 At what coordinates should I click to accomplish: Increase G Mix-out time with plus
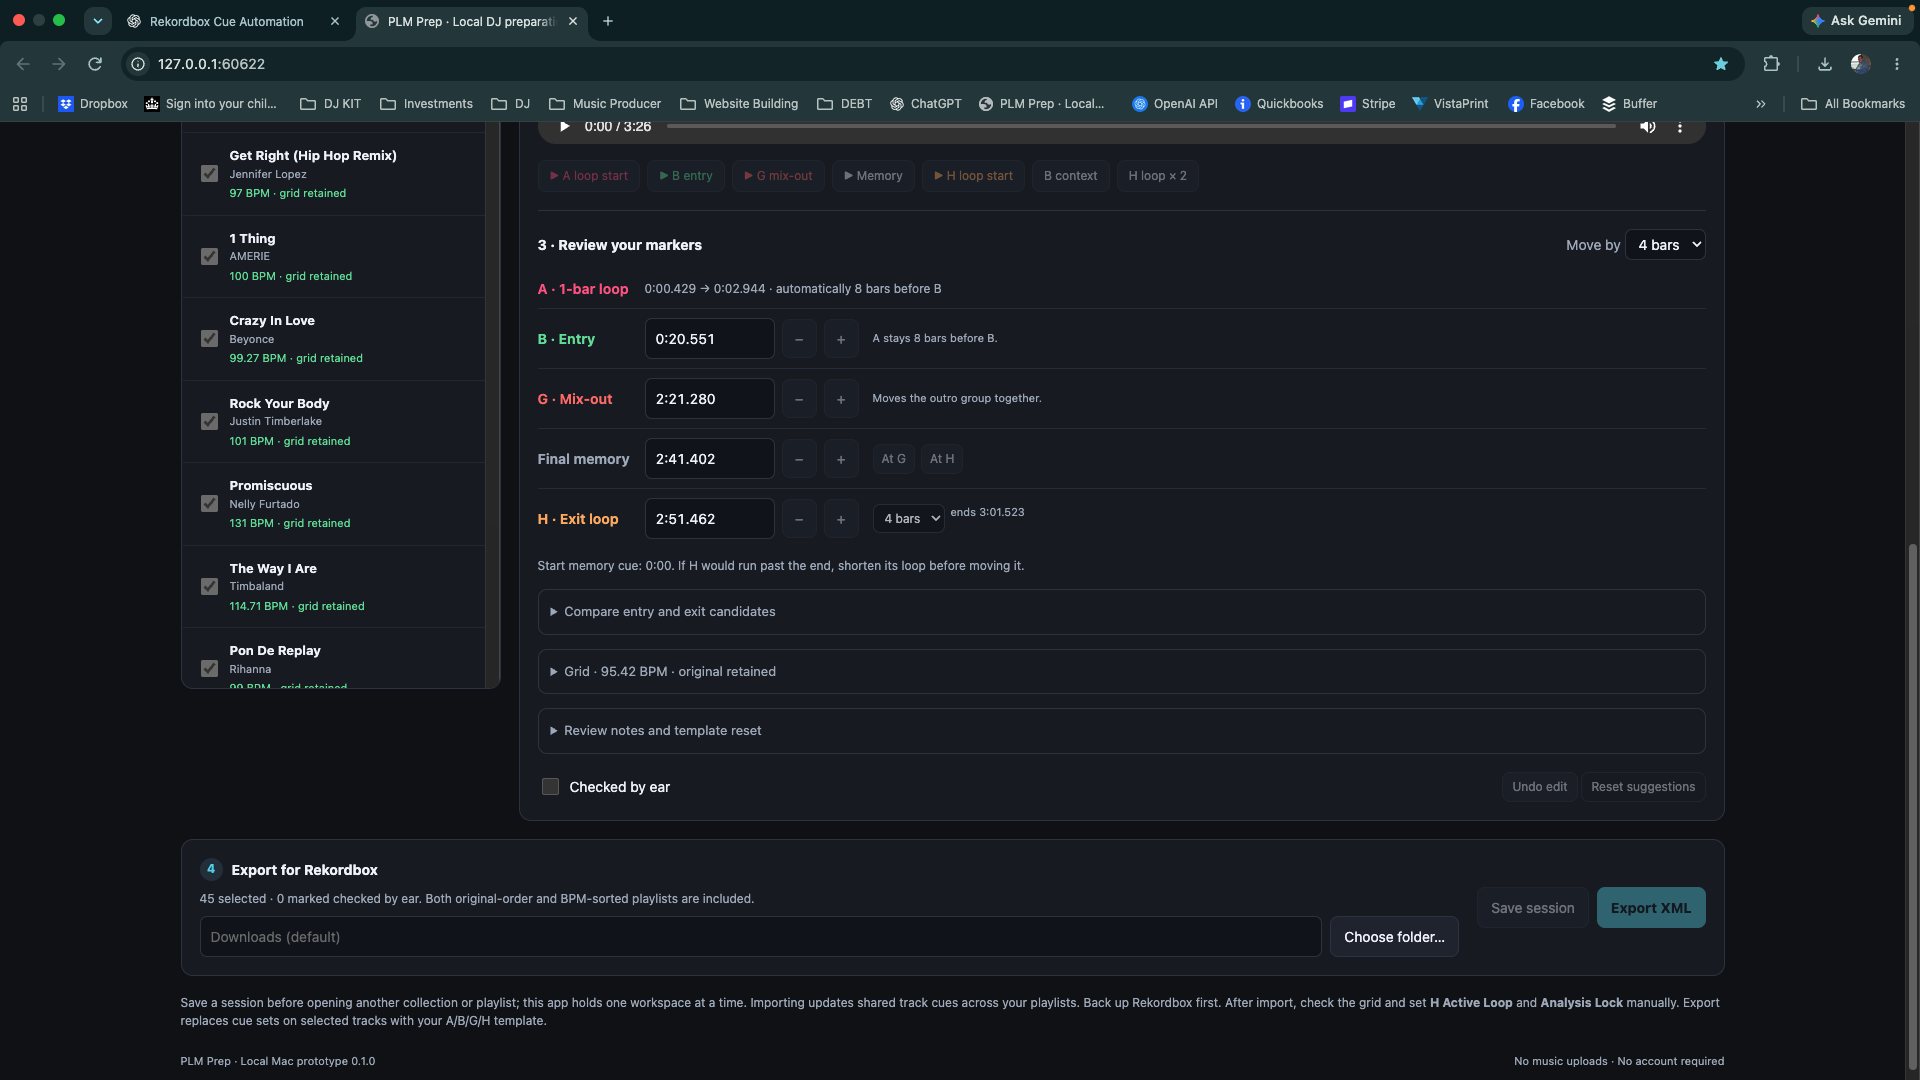pos(841,399)
